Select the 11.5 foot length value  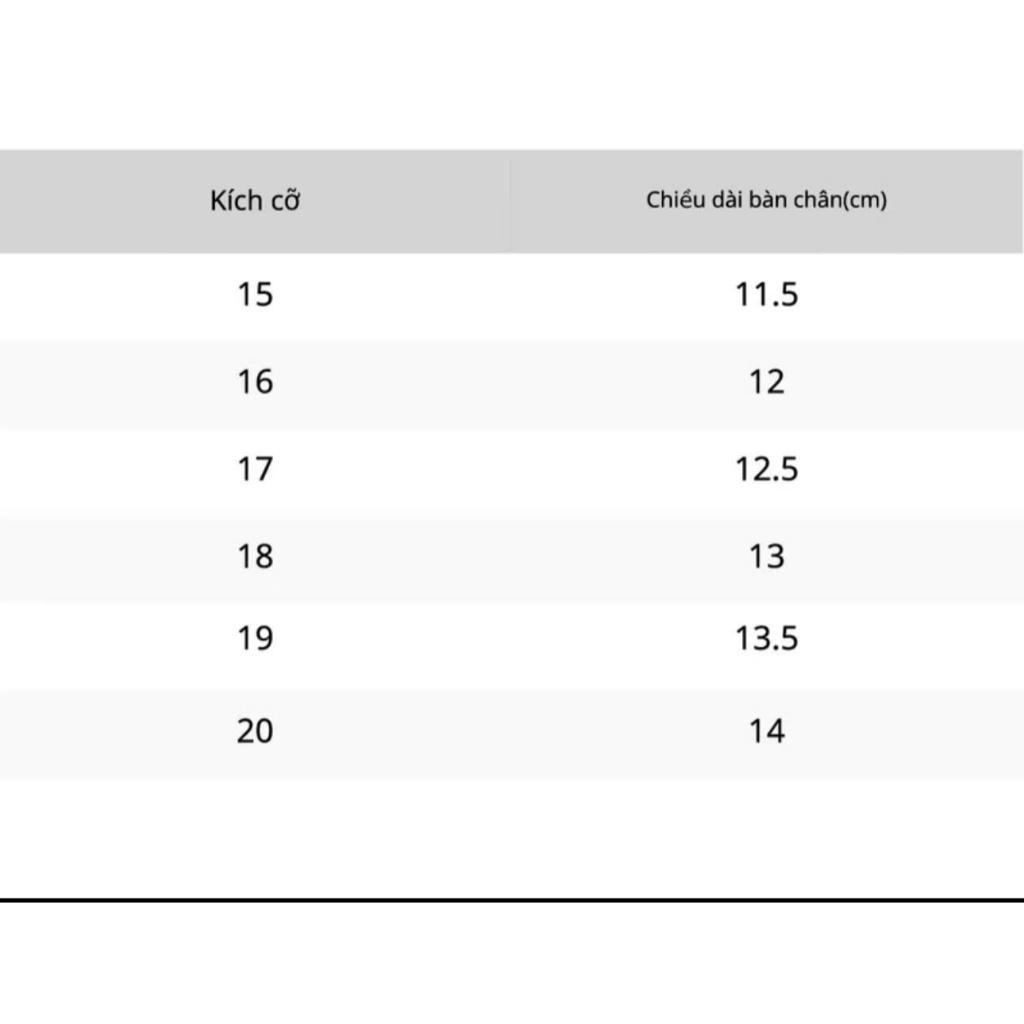click(766, 294)
